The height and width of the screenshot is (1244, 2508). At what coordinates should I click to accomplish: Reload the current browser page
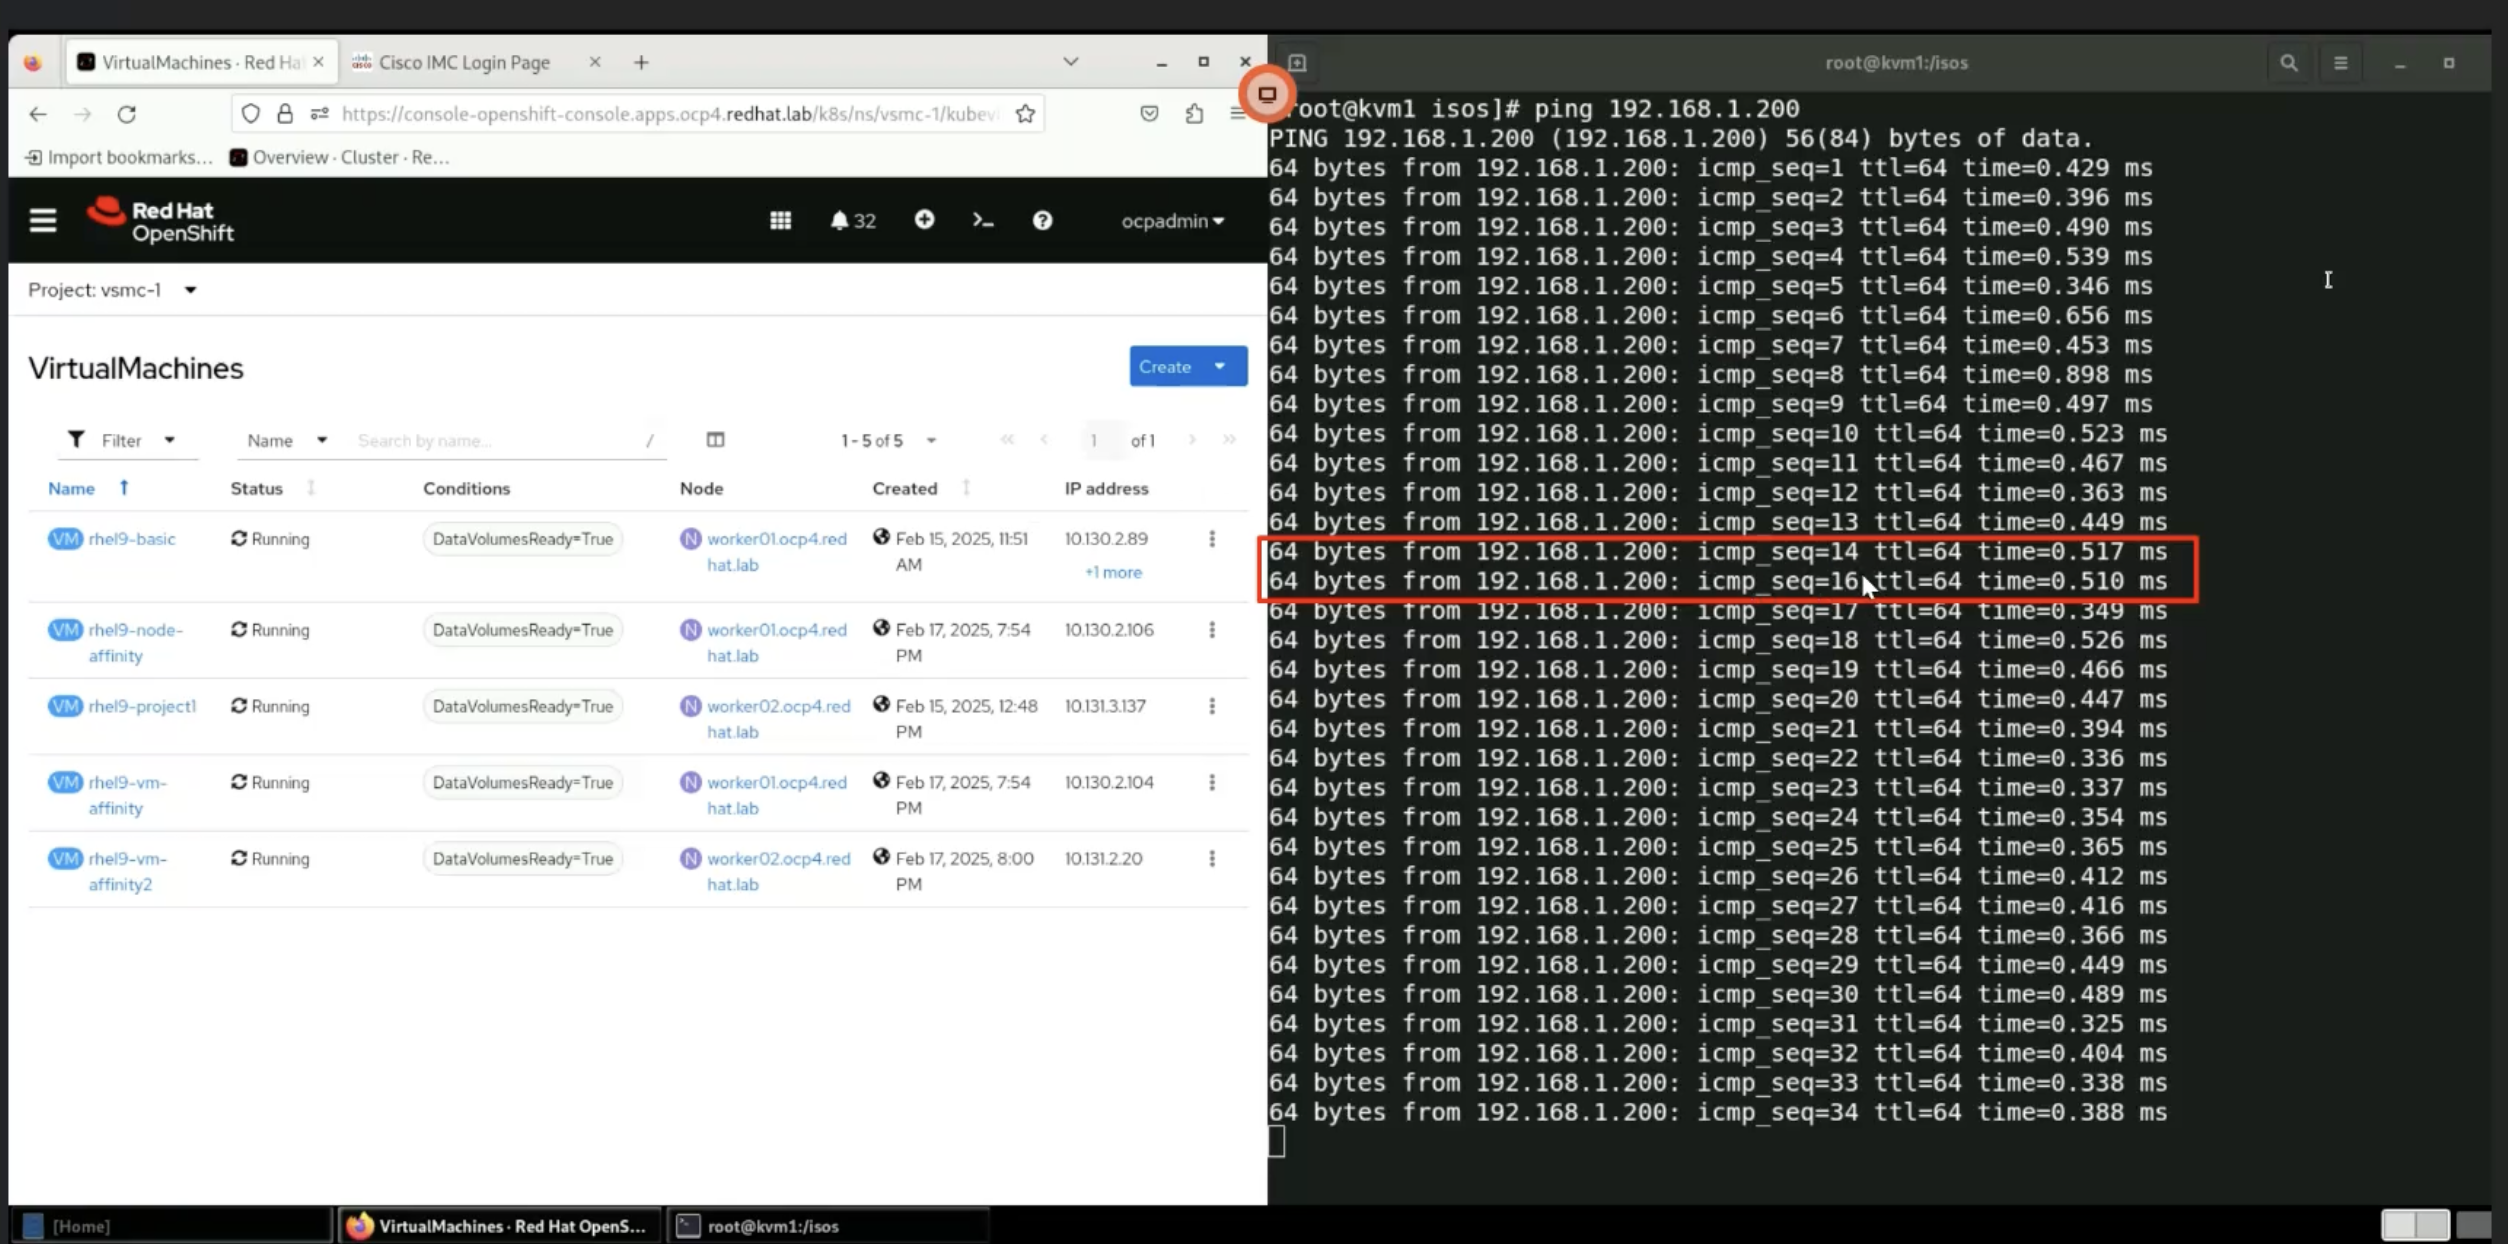pos(126,114)
